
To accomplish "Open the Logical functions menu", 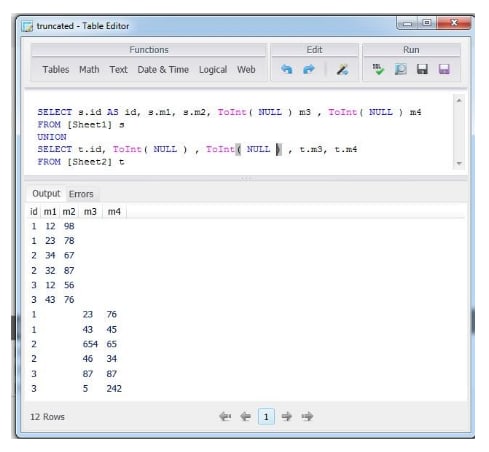I will tap(213, 70).
